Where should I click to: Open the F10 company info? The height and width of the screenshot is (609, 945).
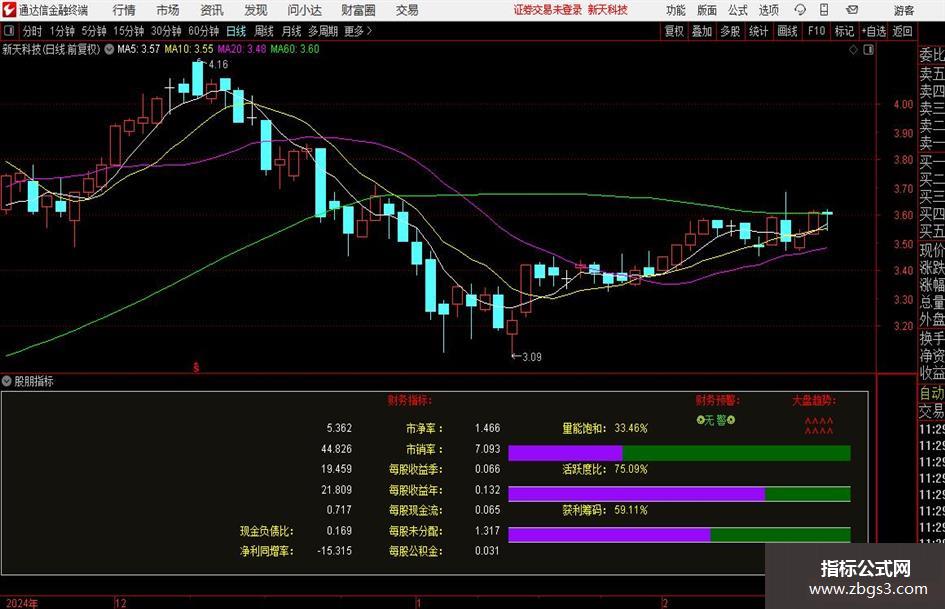[x=817, y=31]
